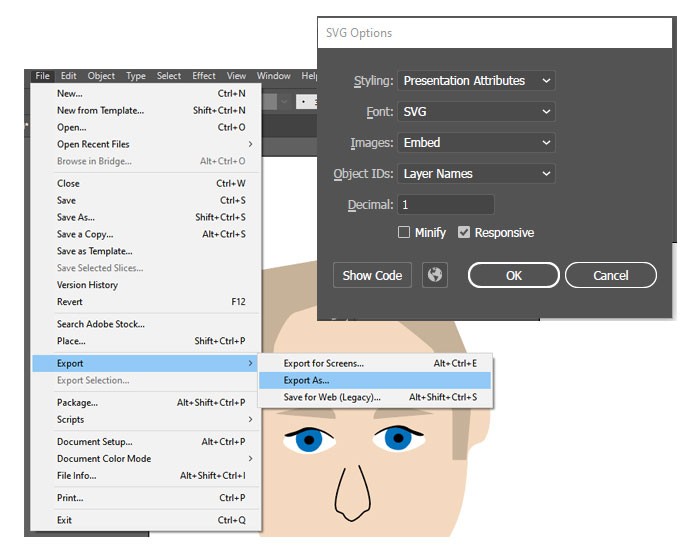The width and height of the screenshot is (689, 557).
Task: Open the Object IDs dropdown
Action: pyautogui.click(x=476, y=174)
